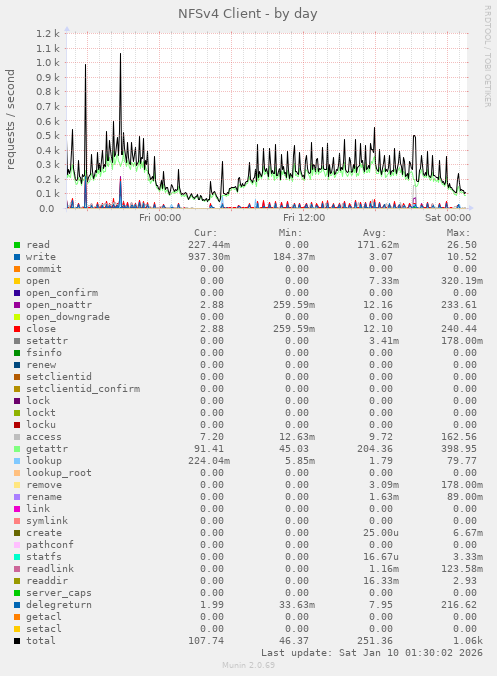Click the 'write' legend label

tap(41, 257)
